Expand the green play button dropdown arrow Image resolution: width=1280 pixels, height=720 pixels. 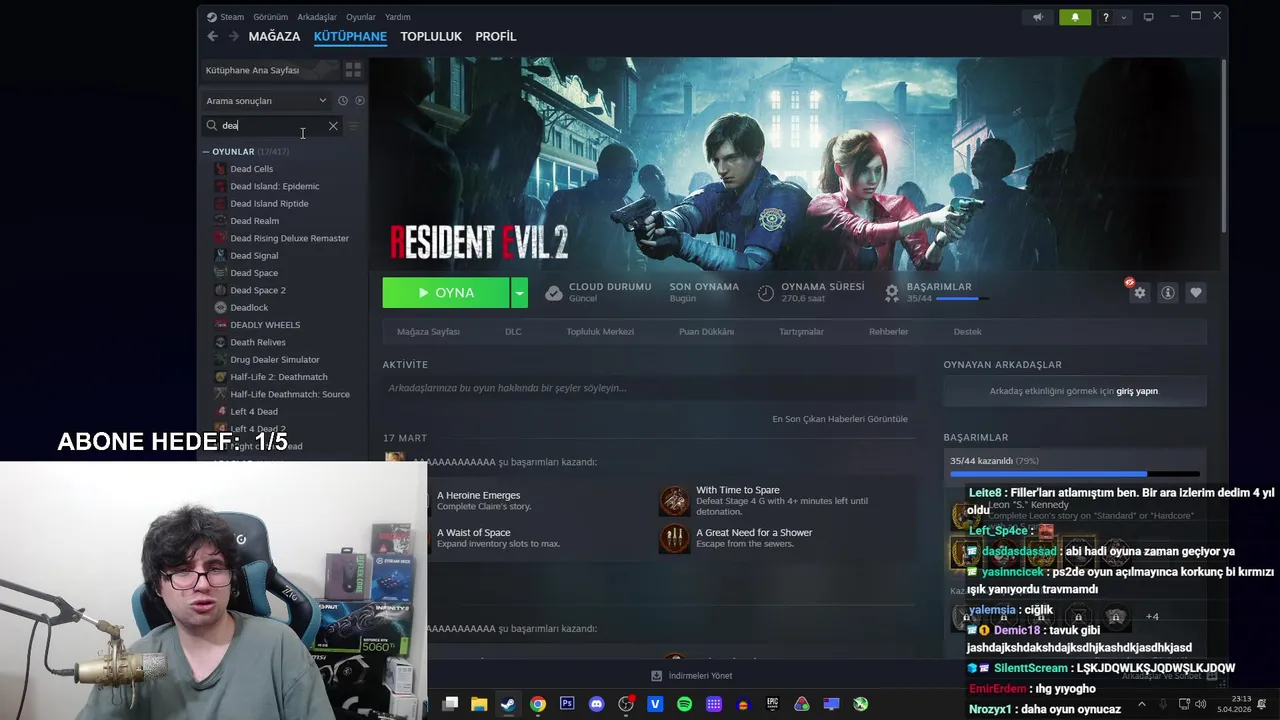click(519, 293)
